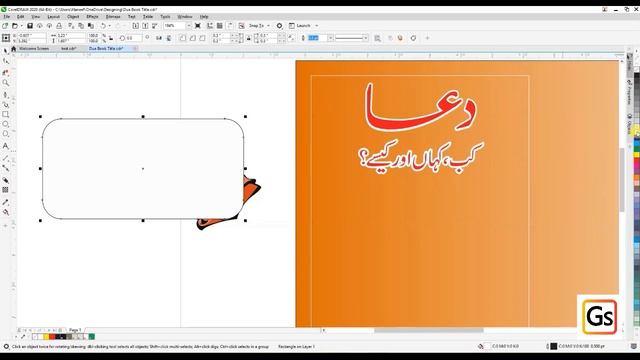Viewport: 640px width, 360px height.
Task: Toggle Mirror horizontally
Action: [x=159, y=38]
